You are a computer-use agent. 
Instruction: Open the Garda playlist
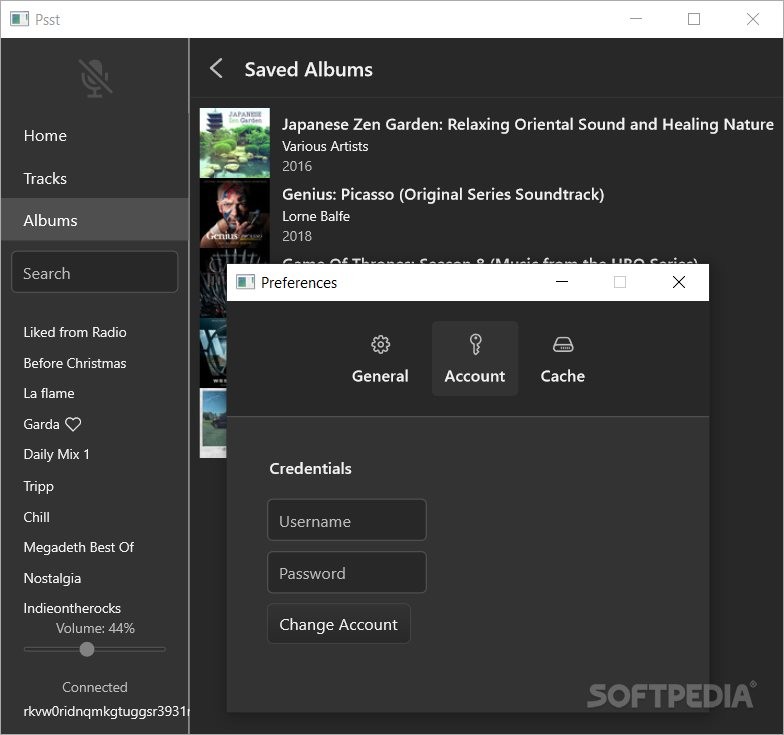point(52,424)
